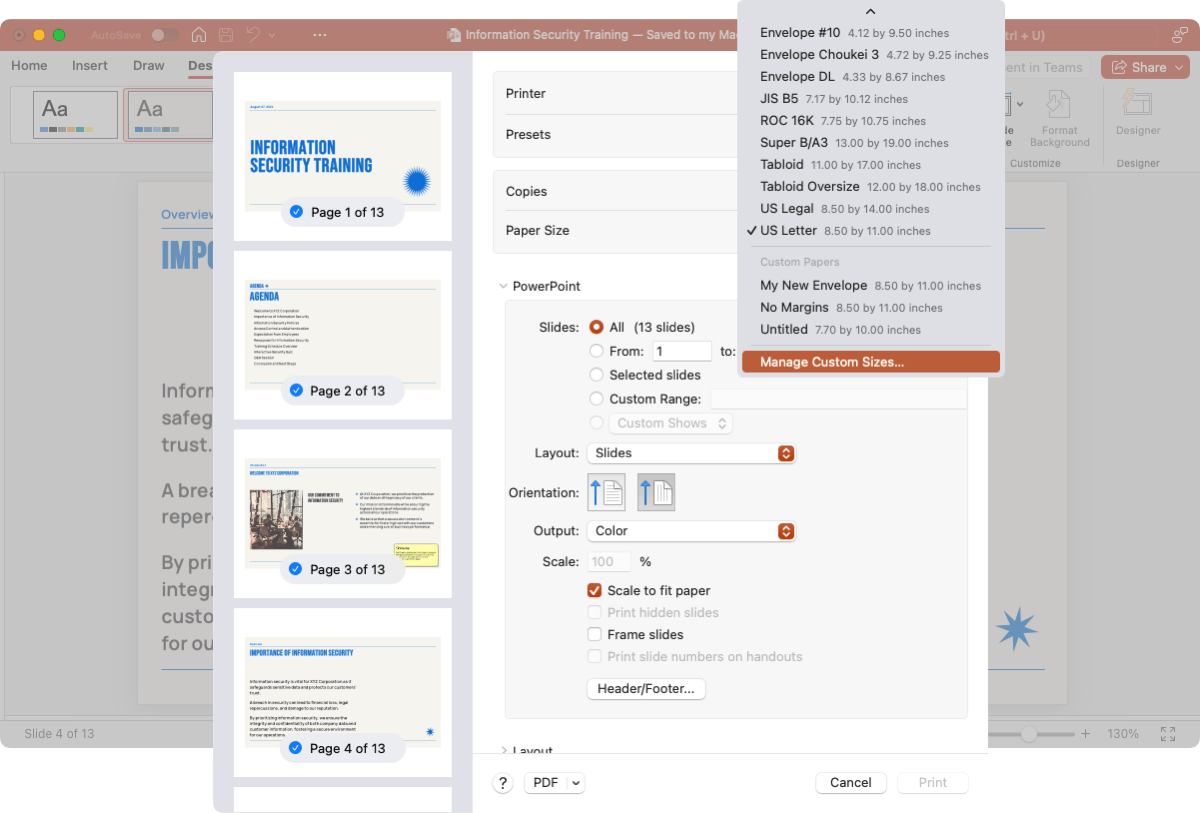Open the Slide Size dropdown arrow

[1019, 104]
